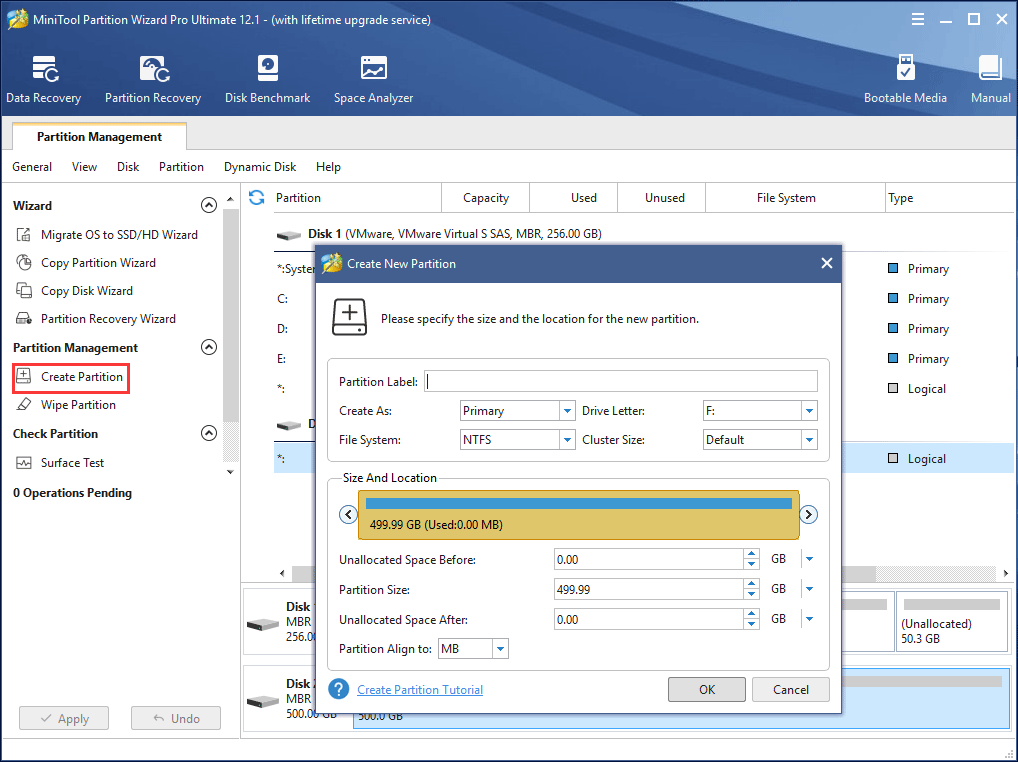
Task: Open the Disk menu
Action: tap(128, 167)
